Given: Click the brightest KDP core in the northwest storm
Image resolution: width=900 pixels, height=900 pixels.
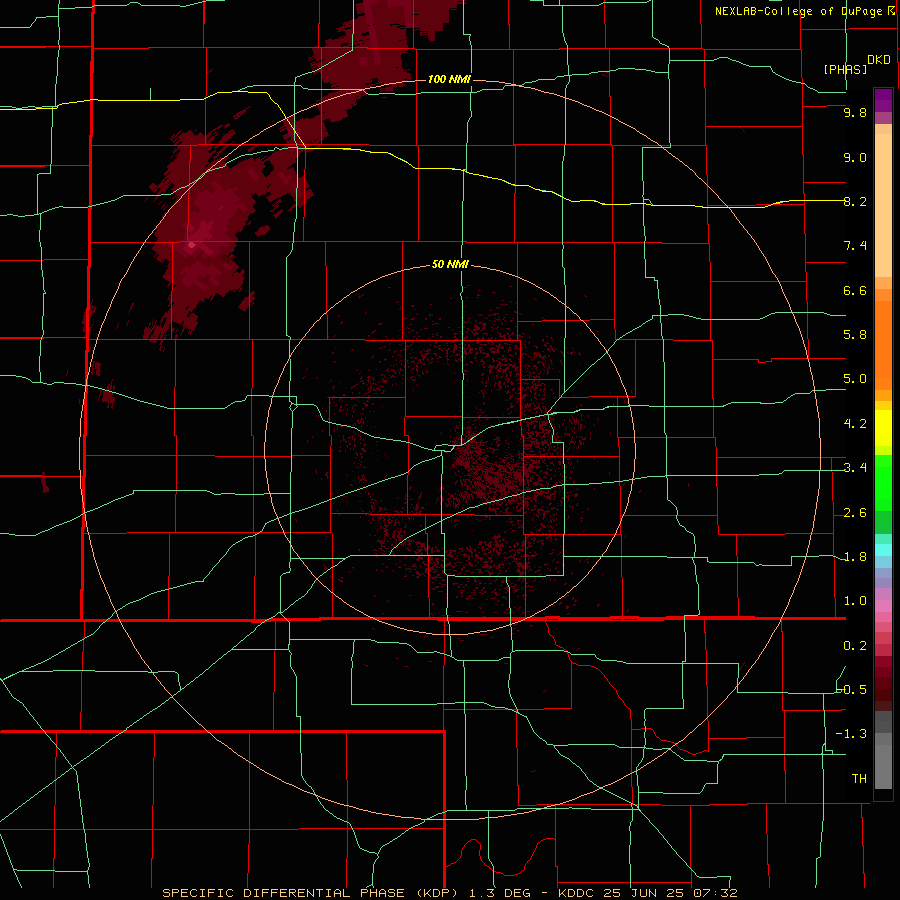Looking at the screenshot, I should tap(192, 245).
